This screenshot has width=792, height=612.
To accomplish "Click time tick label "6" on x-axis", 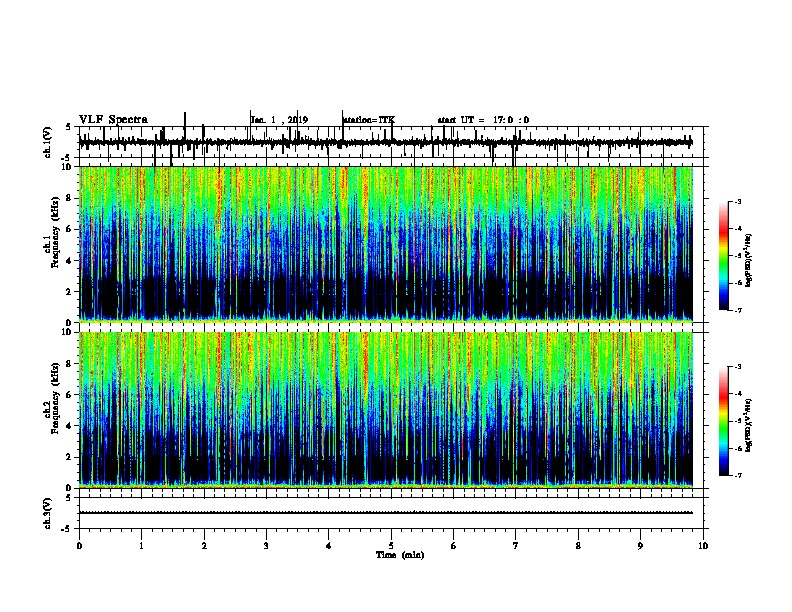I will 454,546.
